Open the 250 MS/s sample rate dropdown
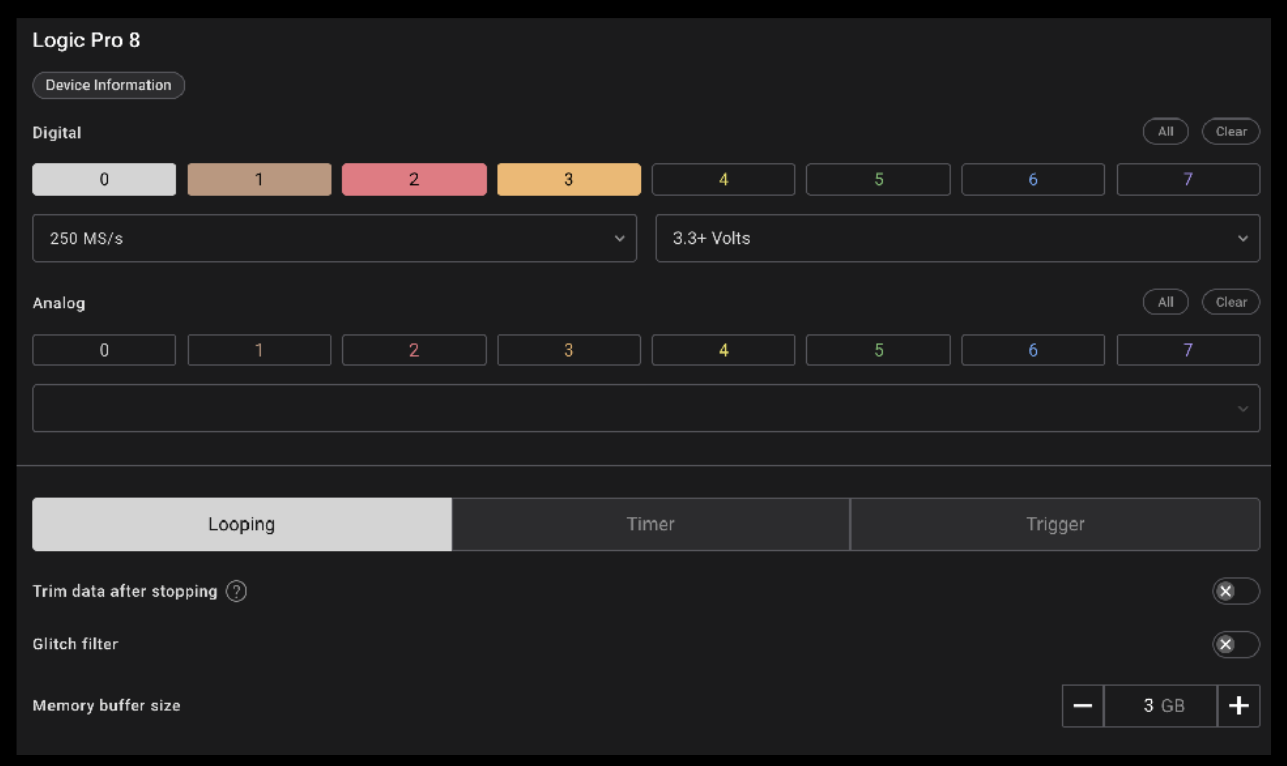 pos(334,238)
